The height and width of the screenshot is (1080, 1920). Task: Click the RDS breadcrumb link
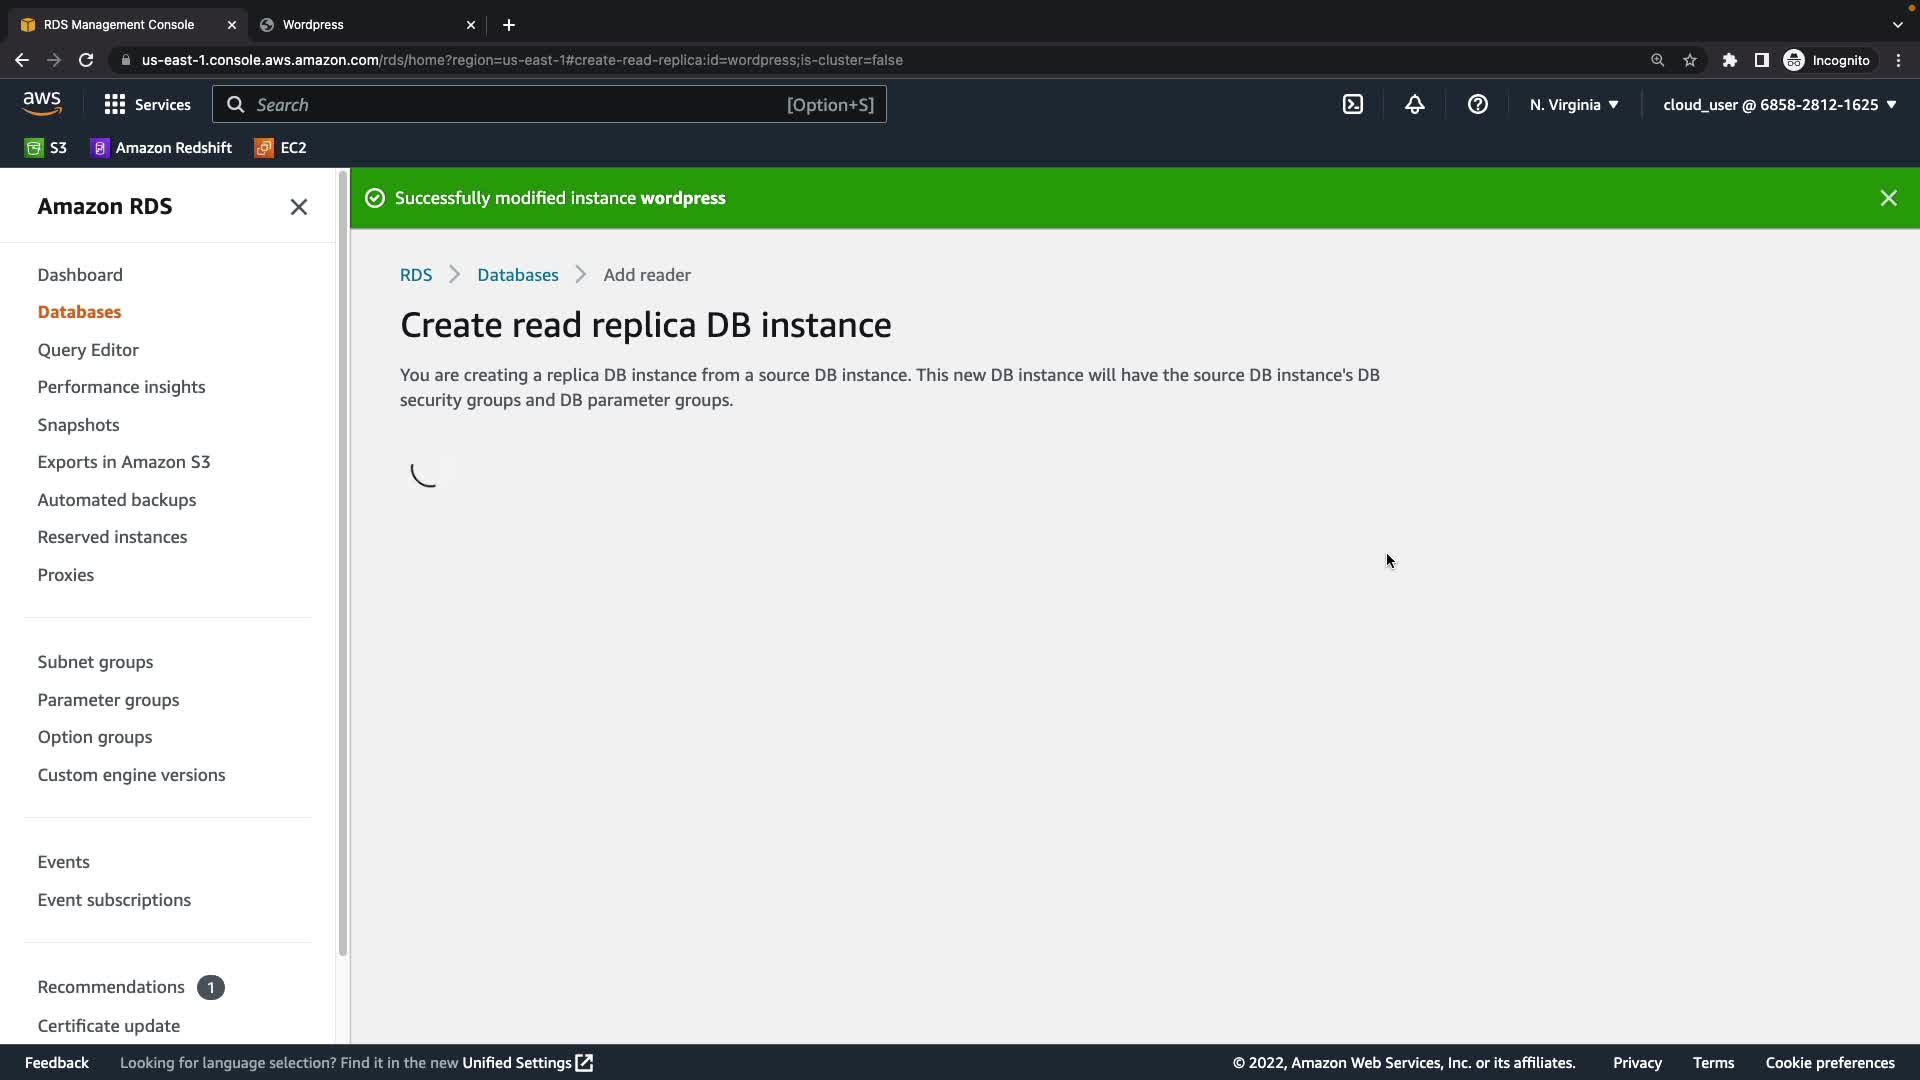click(x=415, y=274)
